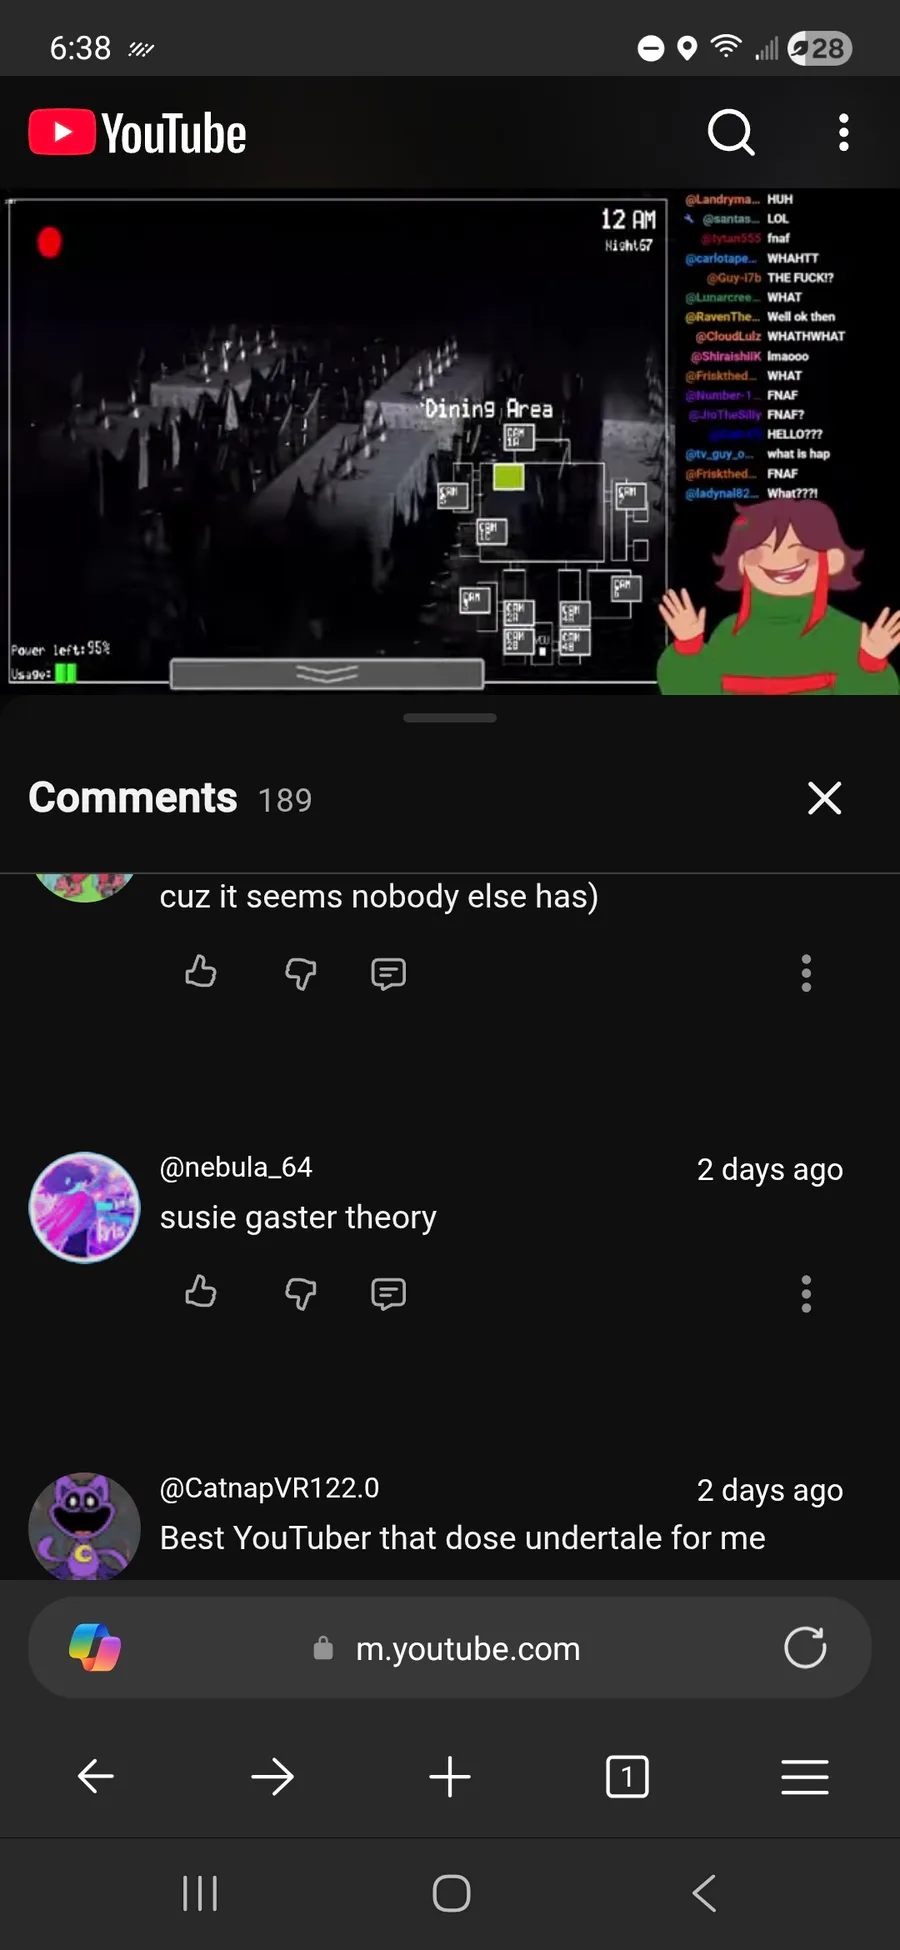Reply to the "cuz it seems nobody" comment
The height and width of the screenshot is (1950, 900).
pos(388,974)
